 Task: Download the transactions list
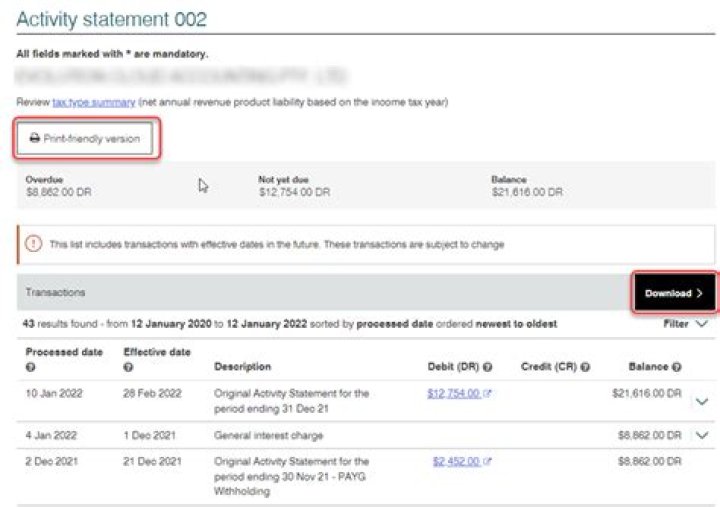point(674,293)
